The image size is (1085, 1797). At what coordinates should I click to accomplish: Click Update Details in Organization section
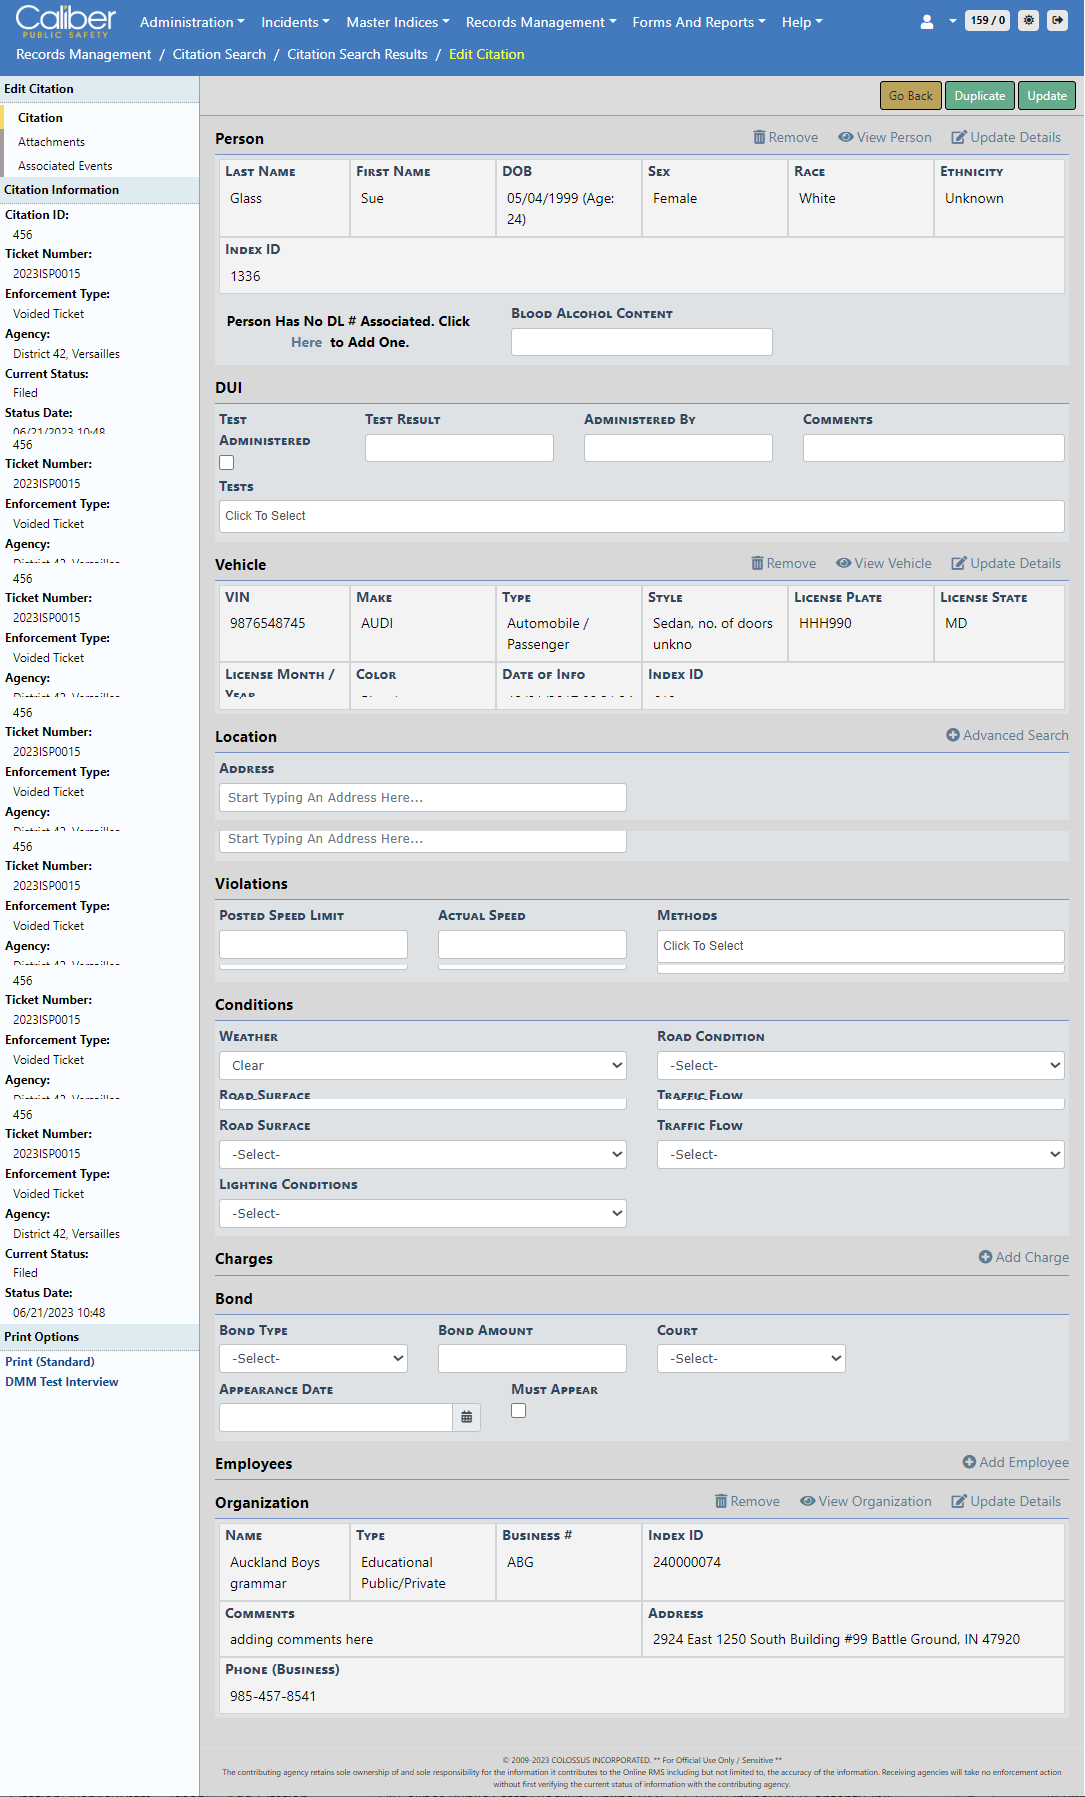point(1005,1502)
